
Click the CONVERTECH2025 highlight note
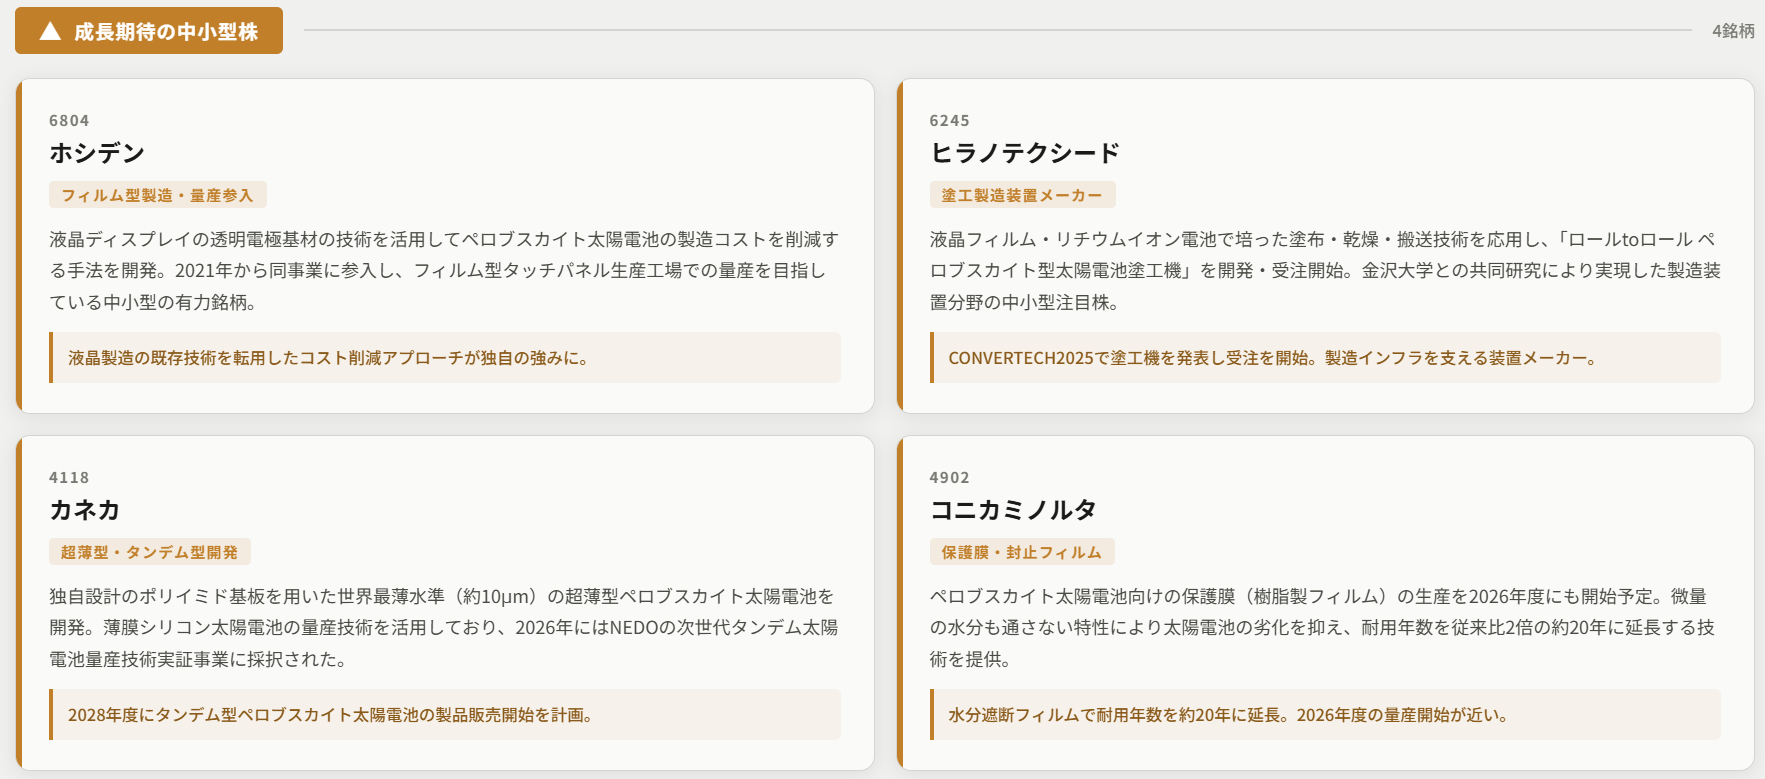1272,358
